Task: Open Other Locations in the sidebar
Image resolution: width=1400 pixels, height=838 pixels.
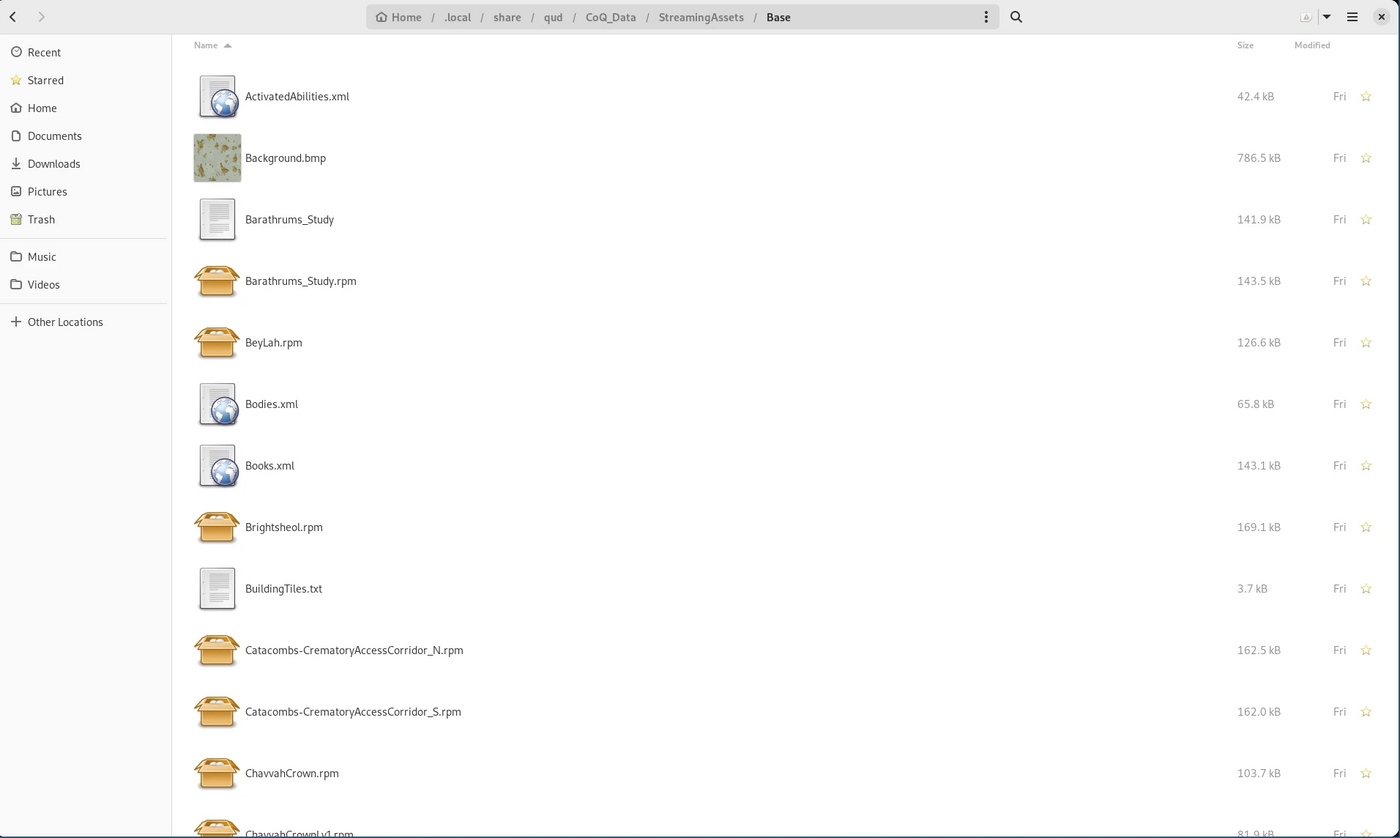Action: tap(65, 322)
